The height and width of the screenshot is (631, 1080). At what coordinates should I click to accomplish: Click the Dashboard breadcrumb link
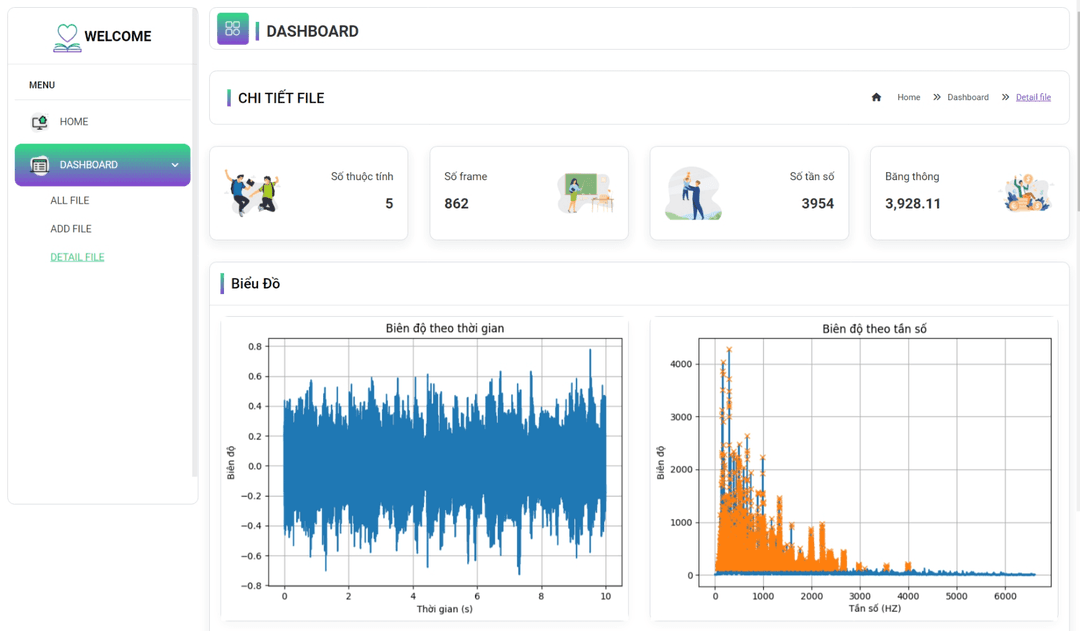pos(967,98)
